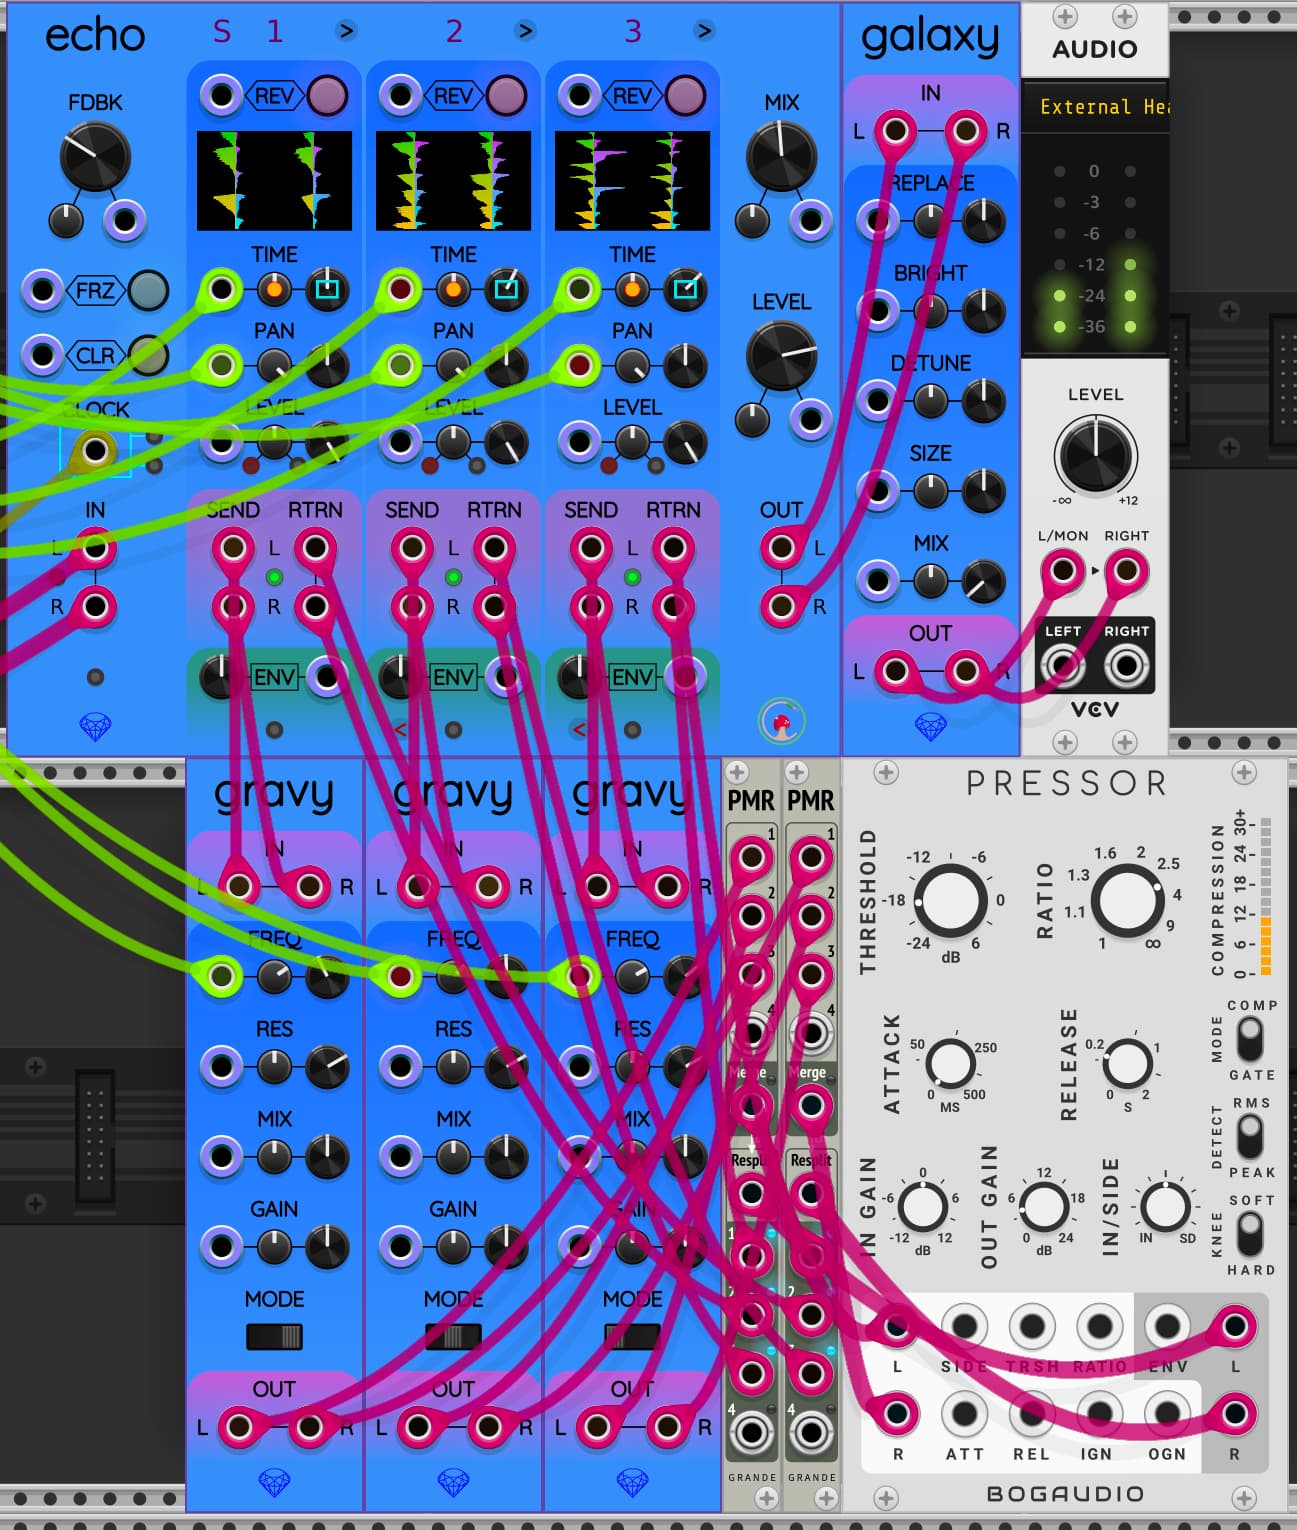This screenshot has height=1530, width=1297.
Task: Click the galaxy DETUNE CV jack
Action: point(877,400)
